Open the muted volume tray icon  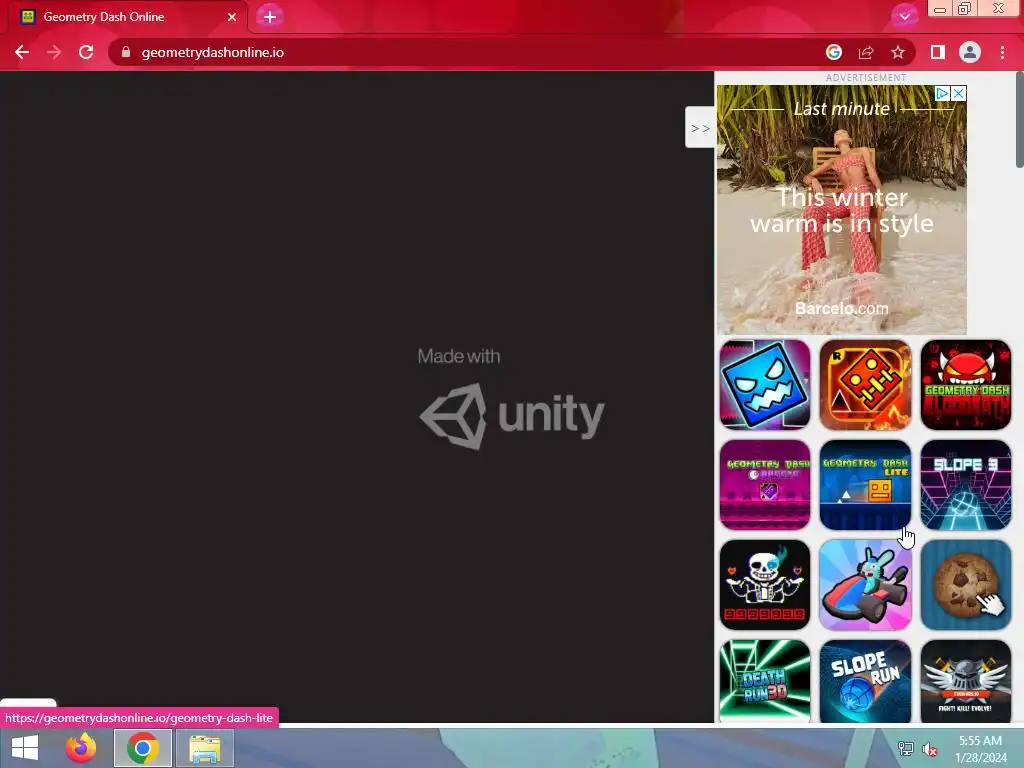coord(929,749)
